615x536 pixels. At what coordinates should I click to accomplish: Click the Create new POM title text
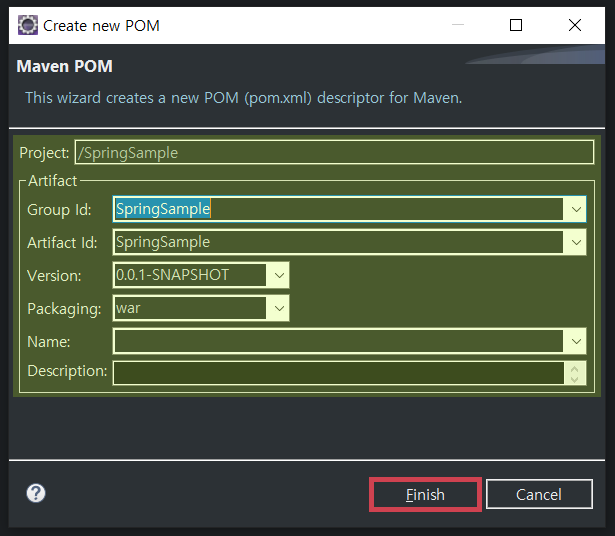[x=101, y=26]
